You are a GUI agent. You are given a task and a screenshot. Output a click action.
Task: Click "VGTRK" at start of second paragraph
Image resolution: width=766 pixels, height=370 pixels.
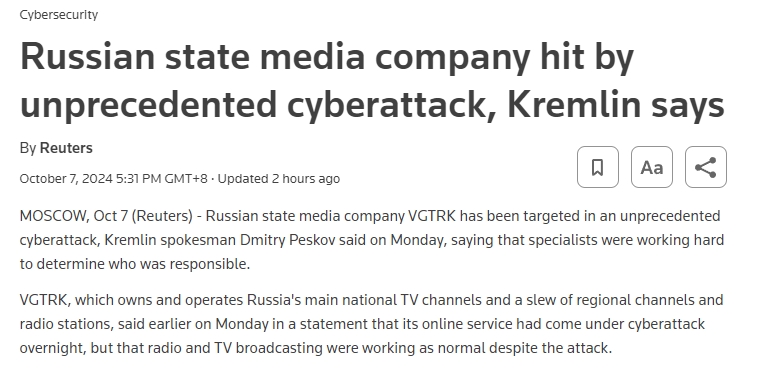(x=43, y=300)
